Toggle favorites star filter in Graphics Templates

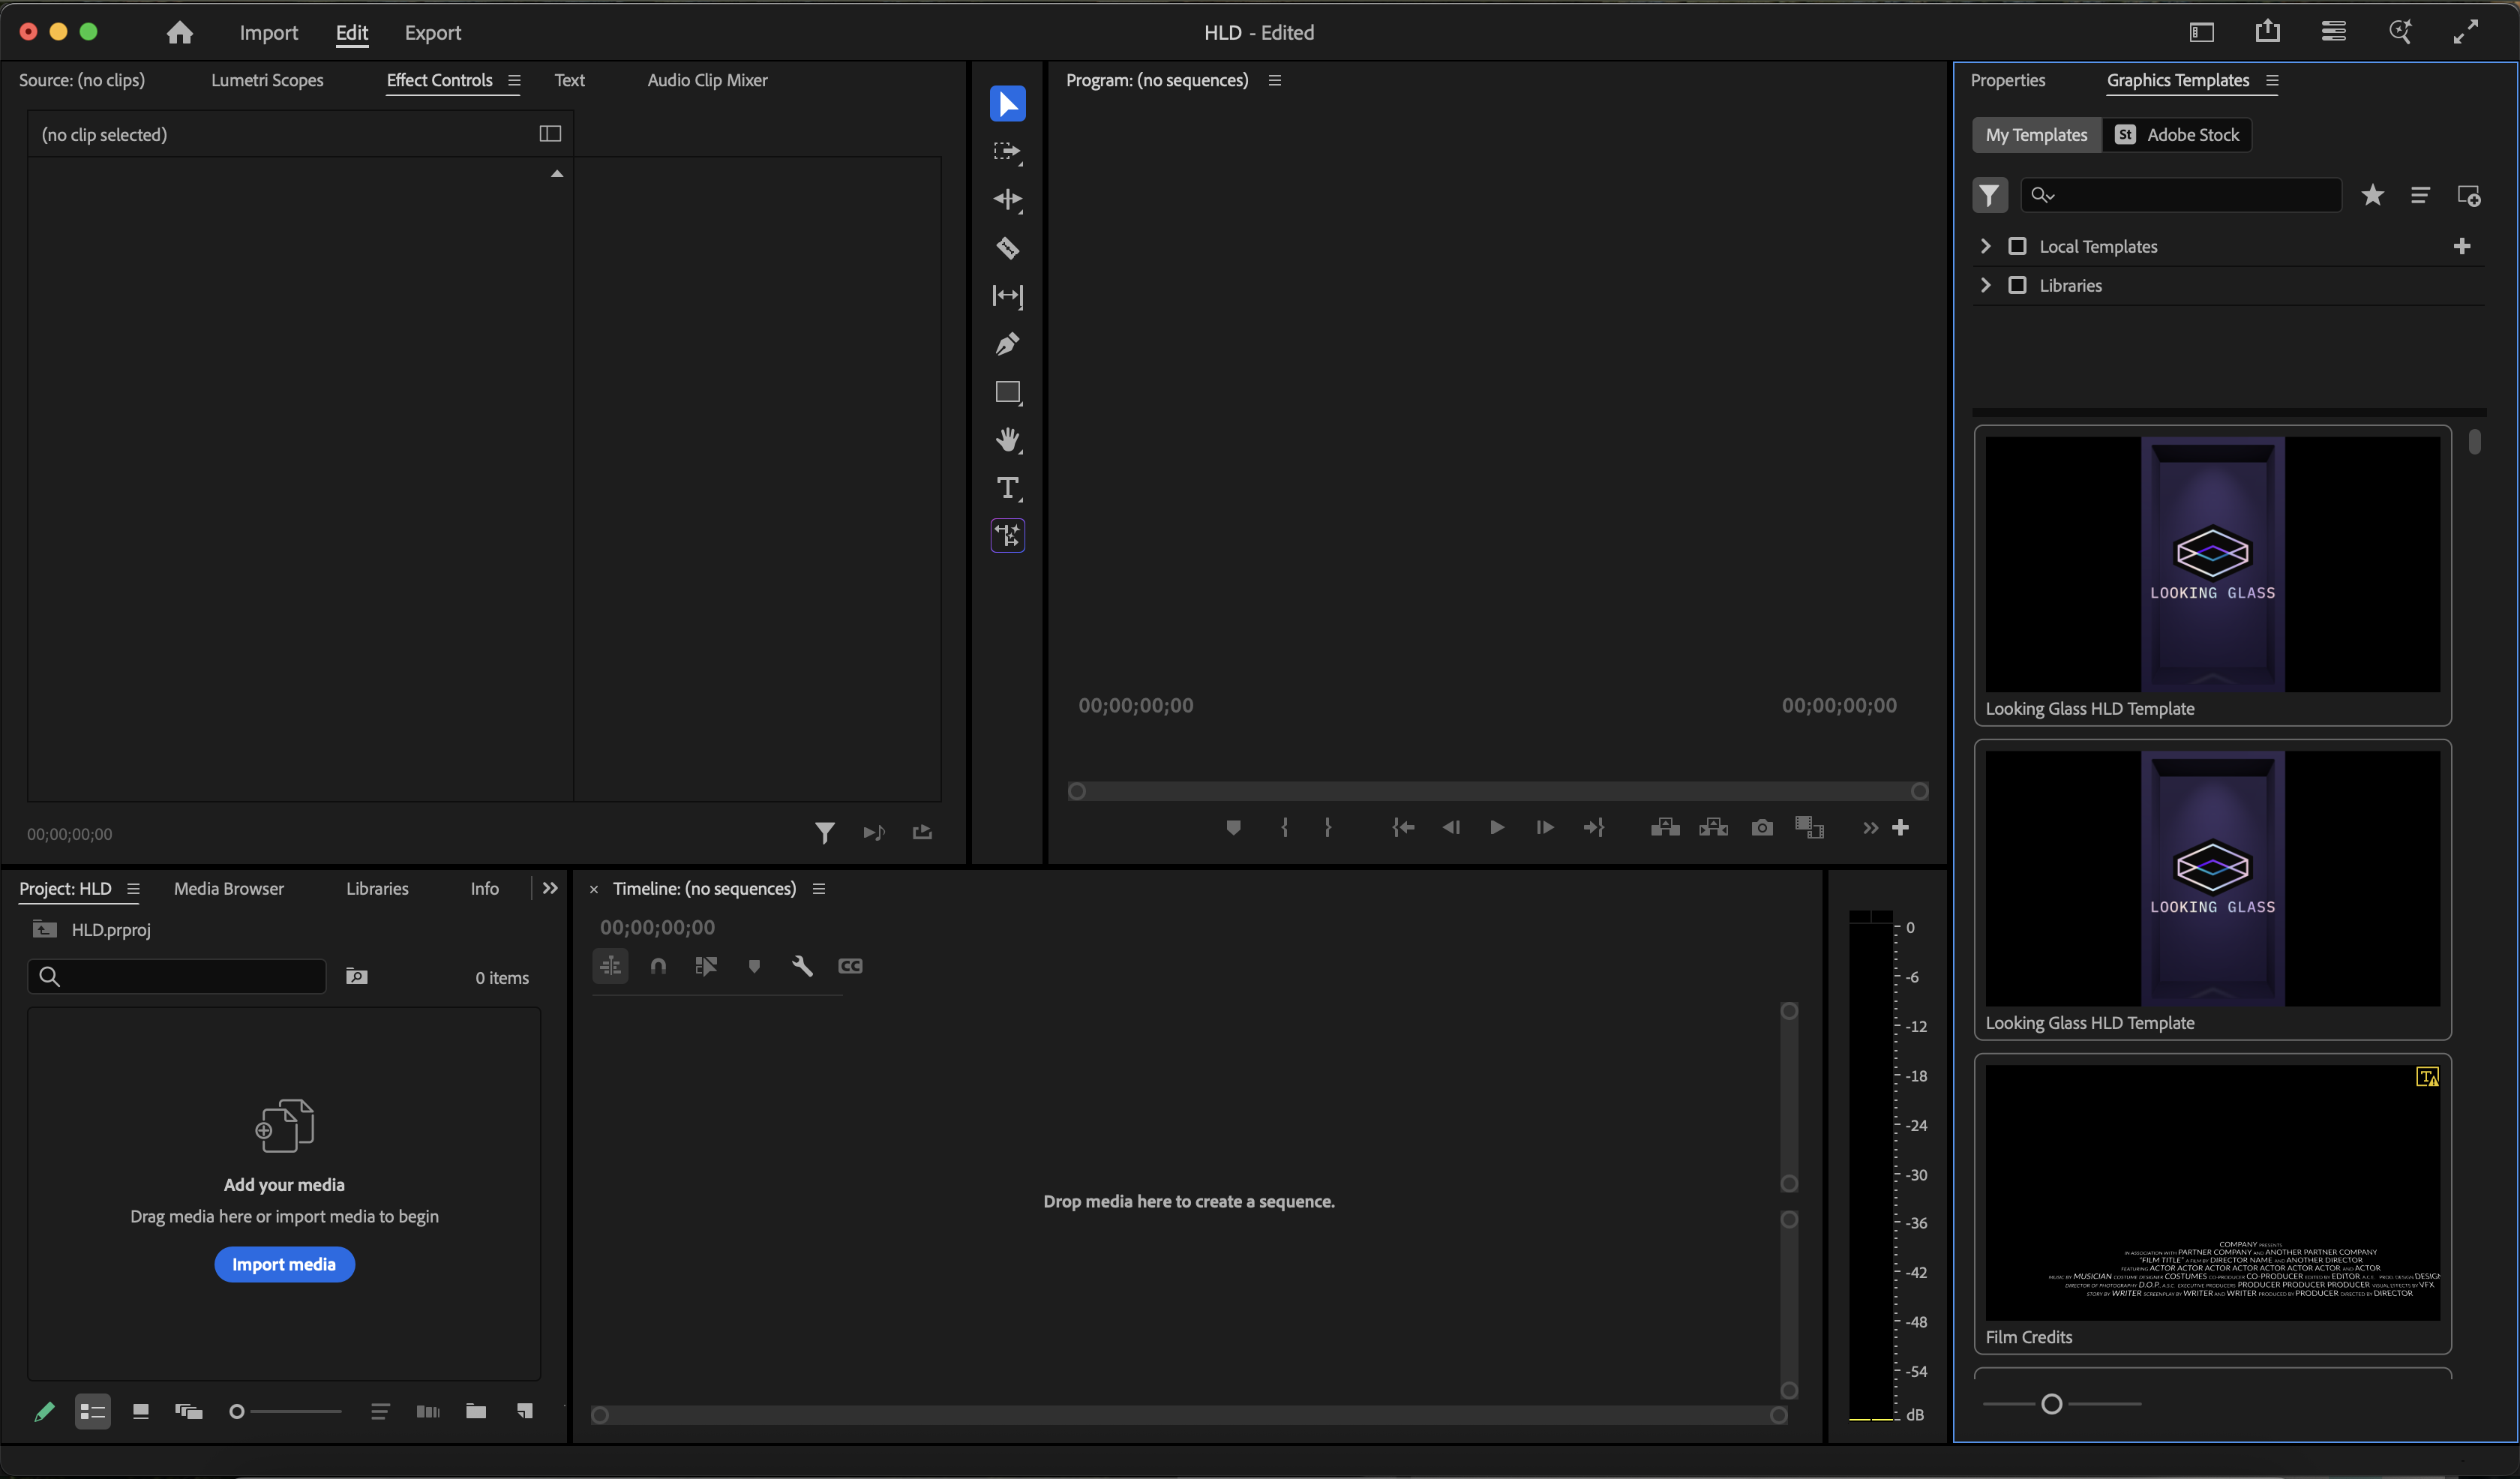coord(2372,195)
